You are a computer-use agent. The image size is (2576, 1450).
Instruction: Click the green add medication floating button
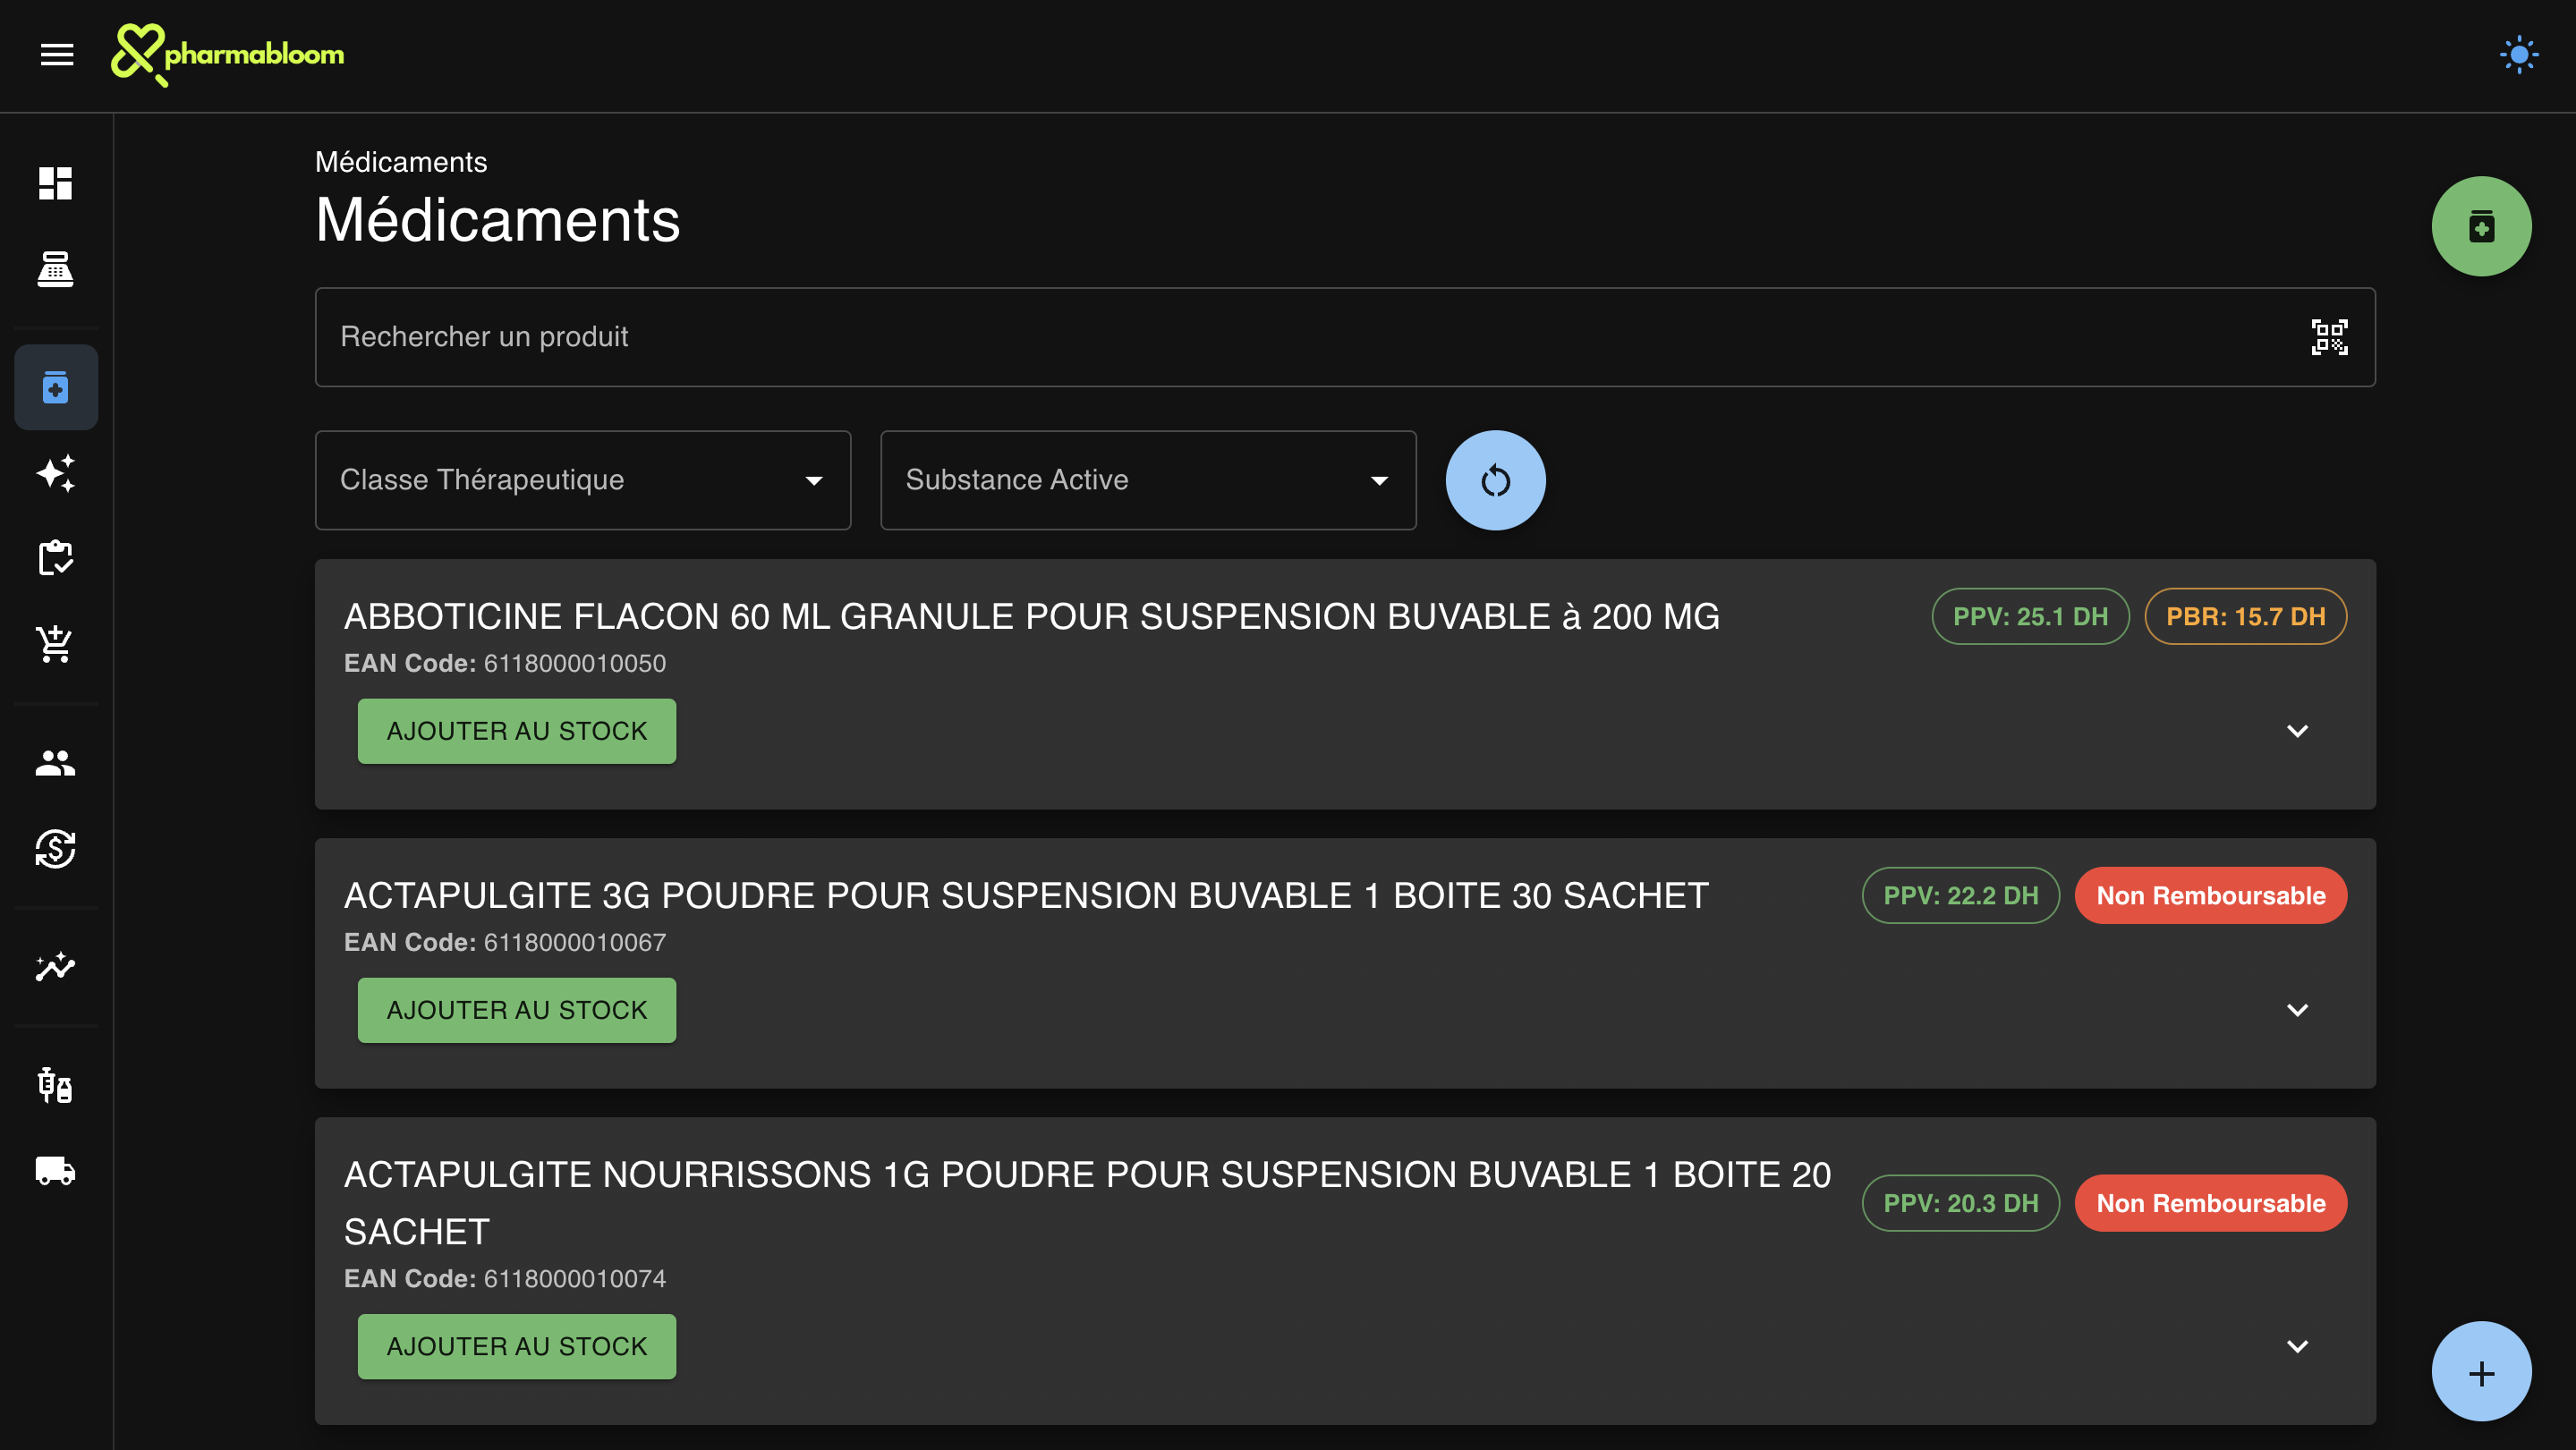tap(2481, 226)
